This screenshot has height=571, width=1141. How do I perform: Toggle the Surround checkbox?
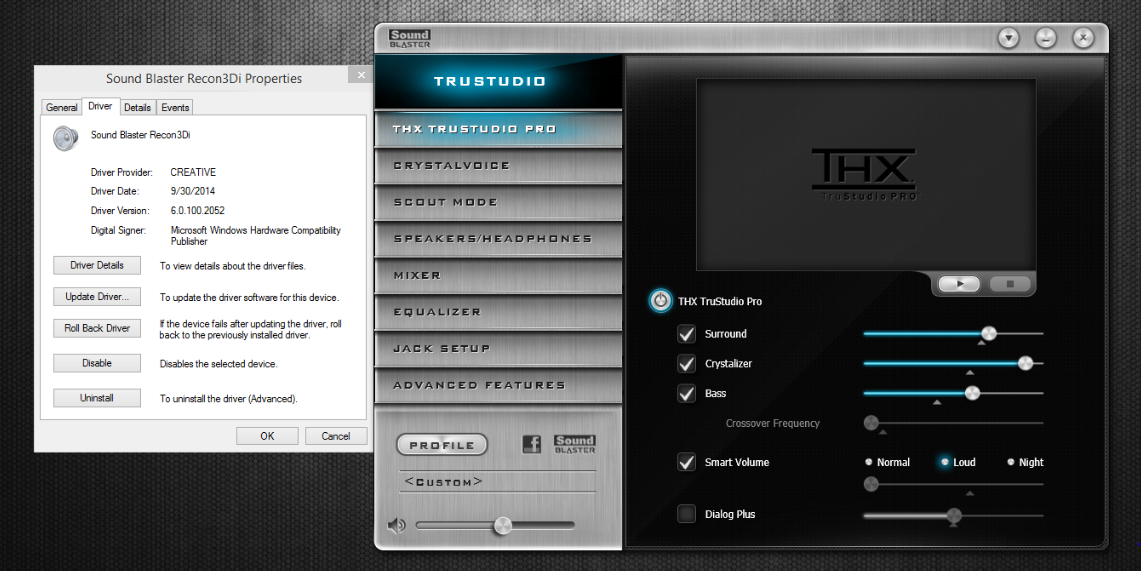coord(686,334)
